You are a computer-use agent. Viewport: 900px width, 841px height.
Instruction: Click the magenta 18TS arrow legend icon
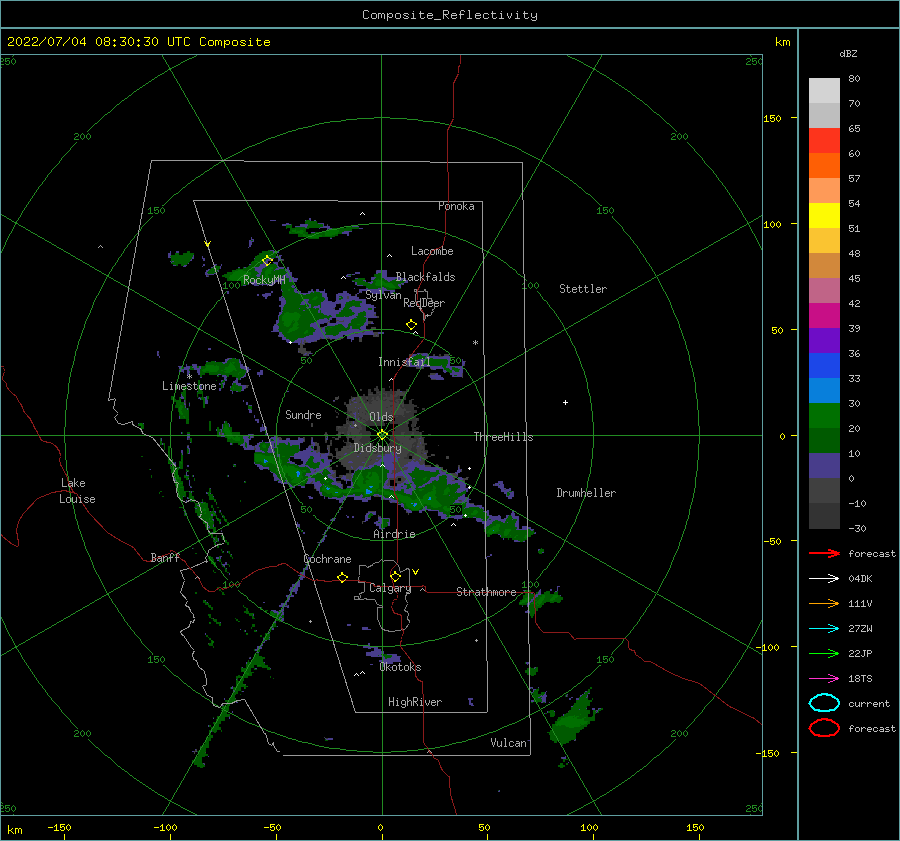point(824,679)
